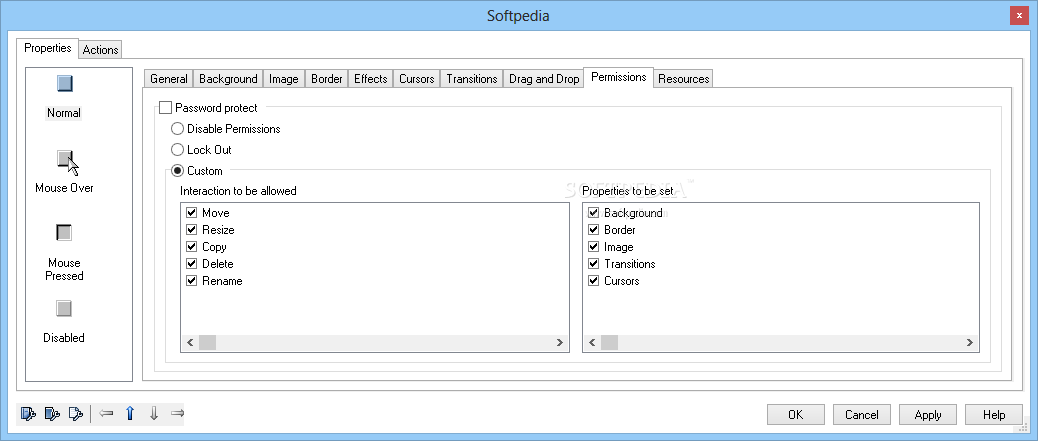Uncheck Background in Properties to be set
The image size is (1038, 441).
click(594, 213)
